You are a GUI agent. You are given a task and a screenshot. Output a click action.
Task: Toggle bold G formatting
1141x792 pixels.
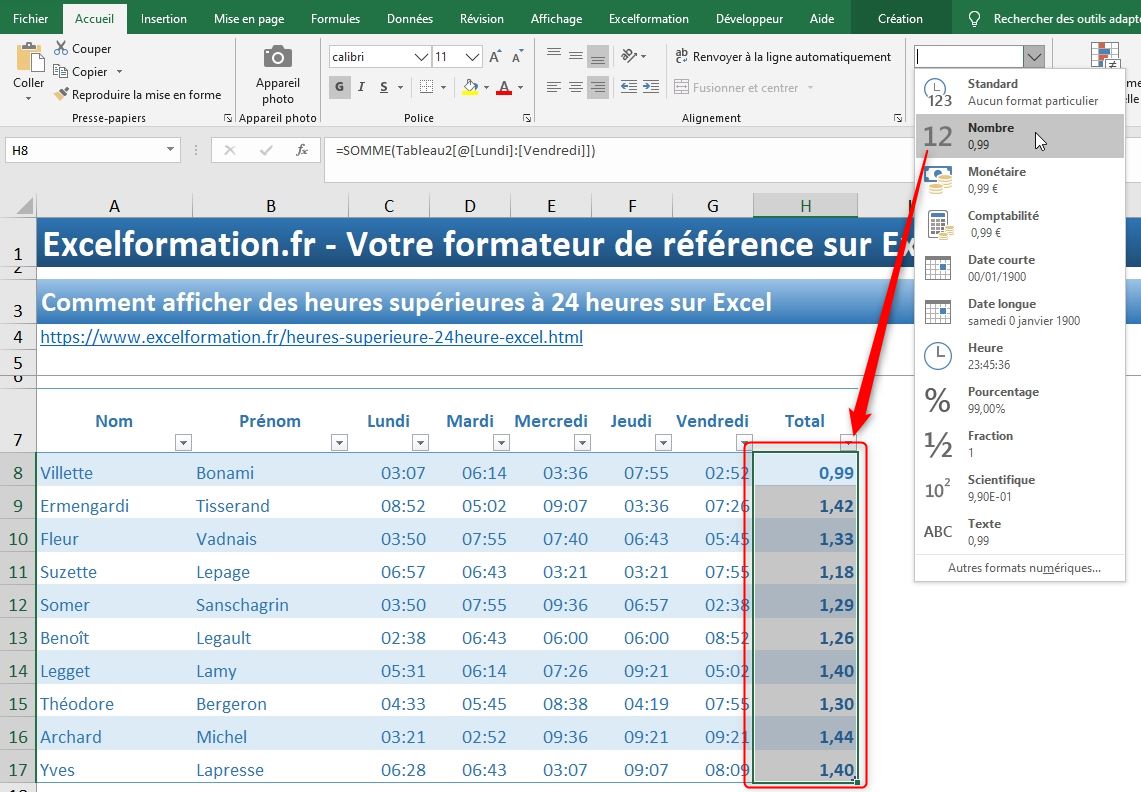pos(339,87)
